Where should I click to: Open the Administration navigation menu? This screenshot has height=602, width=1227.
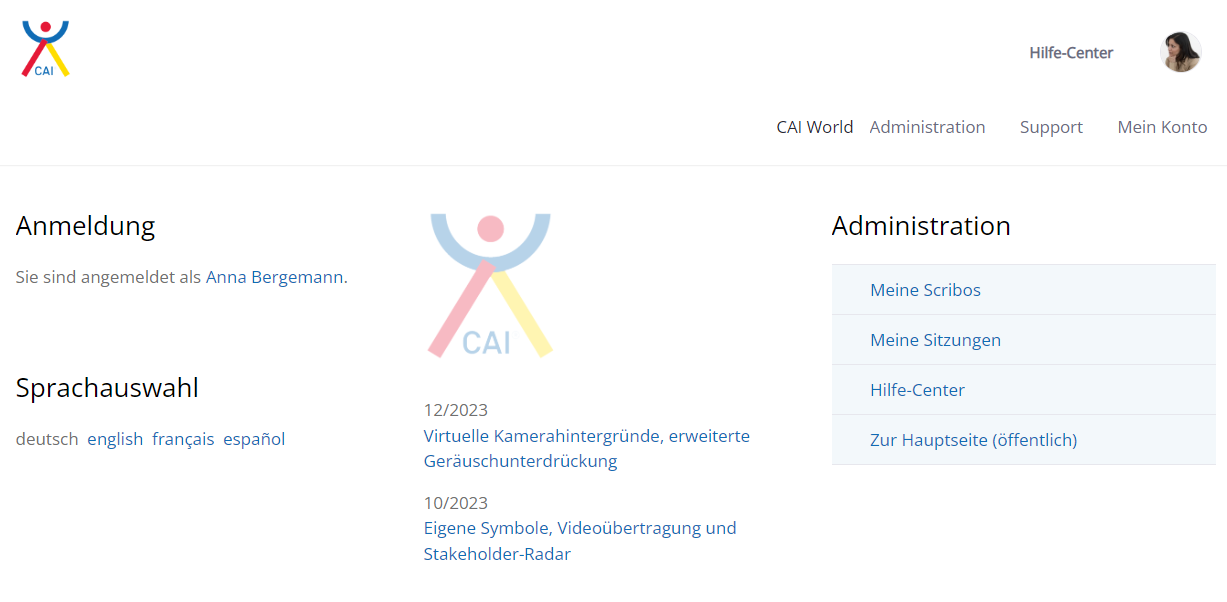click(927, 127)
